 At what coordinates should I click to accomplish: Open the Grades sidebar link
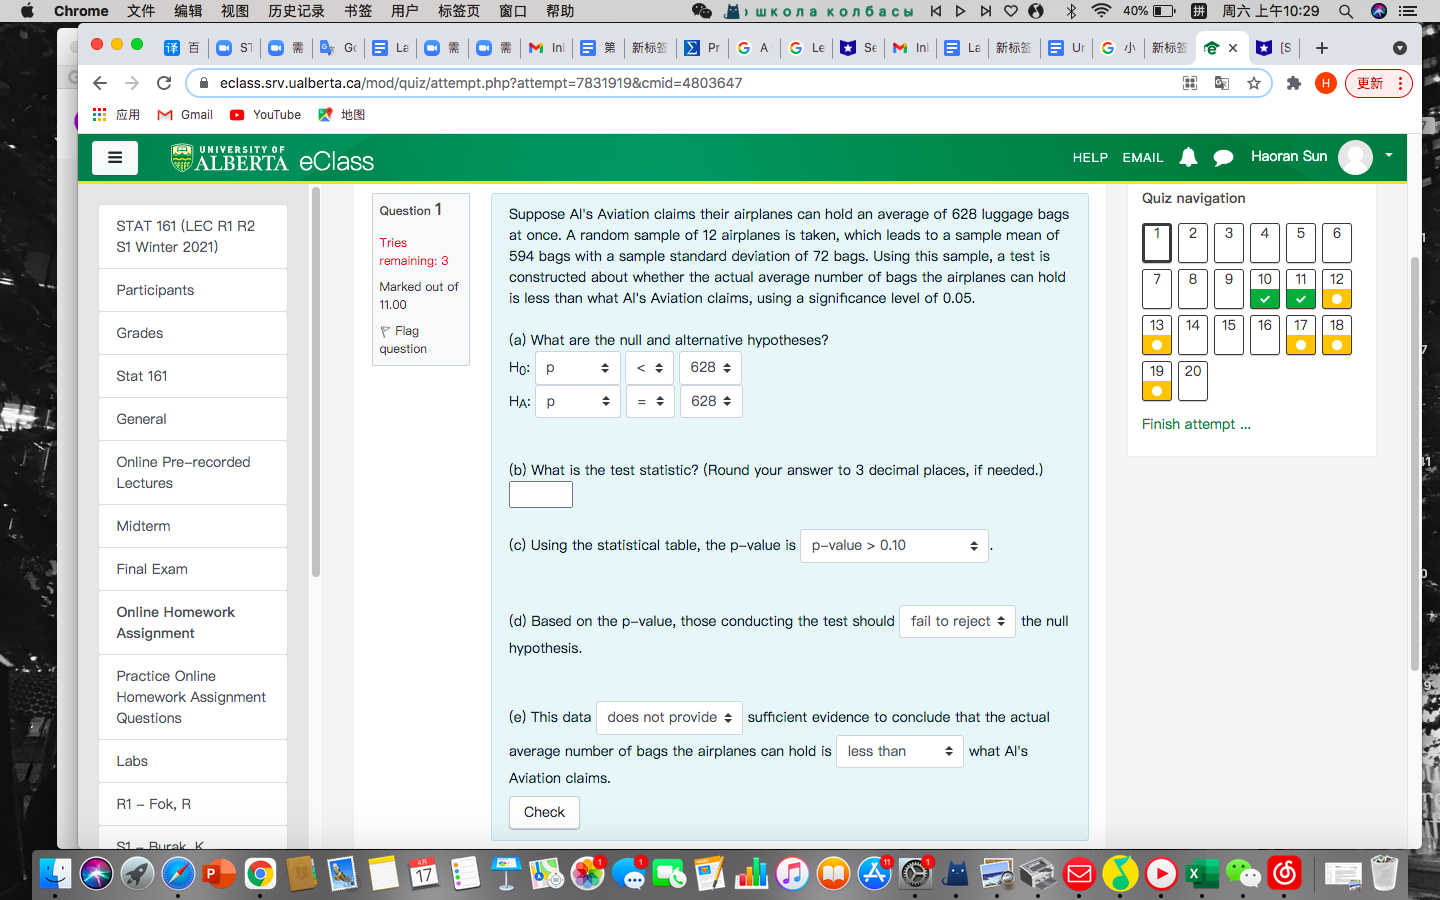click(140, 333)
